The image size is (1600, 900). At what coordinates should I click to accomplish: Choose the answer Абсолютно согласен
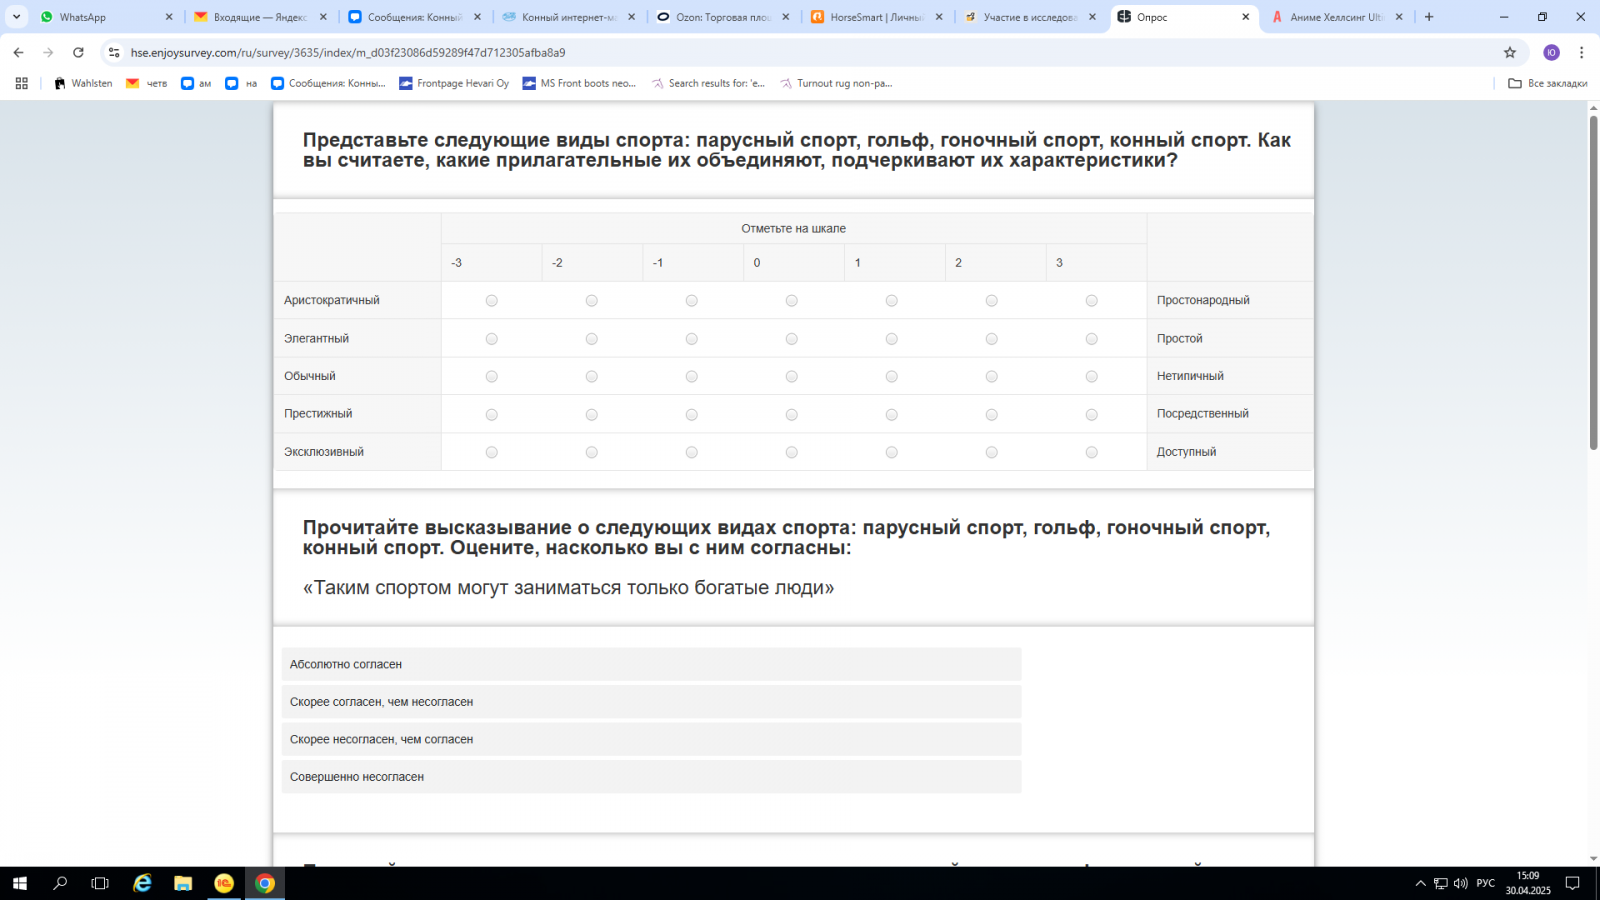pos(651,664)
